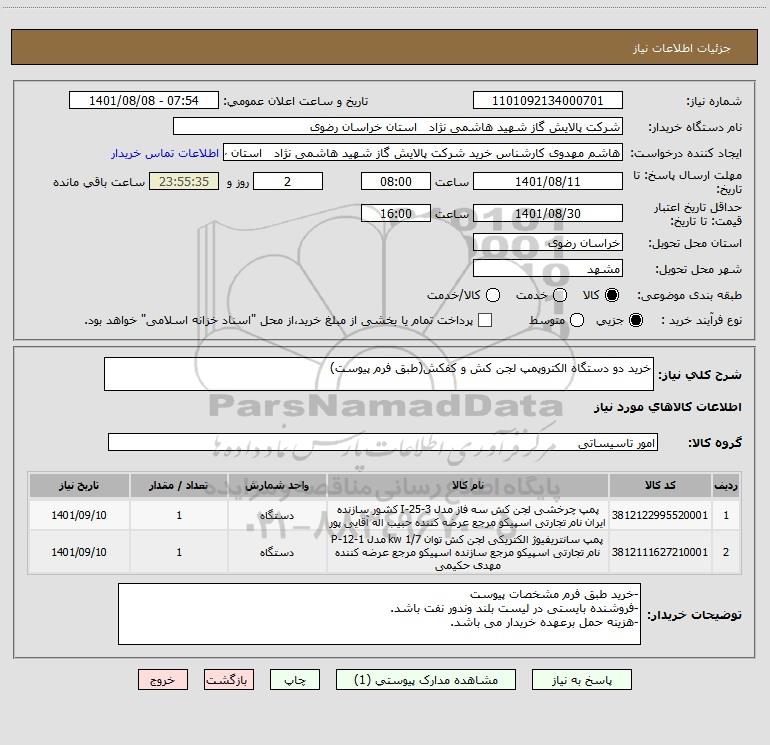Click the واحد شمارش column header

click(x=277, y=485)
